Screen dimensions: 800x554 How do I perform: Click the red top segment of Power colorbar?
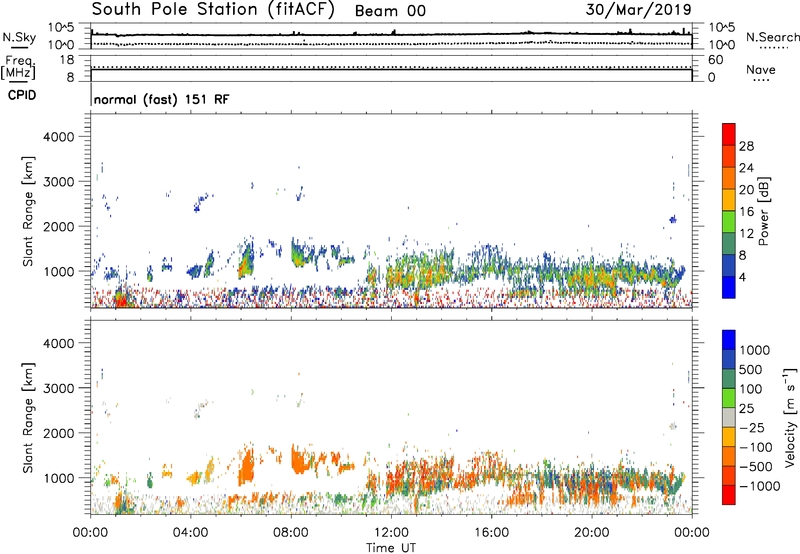tap(729, 135)
